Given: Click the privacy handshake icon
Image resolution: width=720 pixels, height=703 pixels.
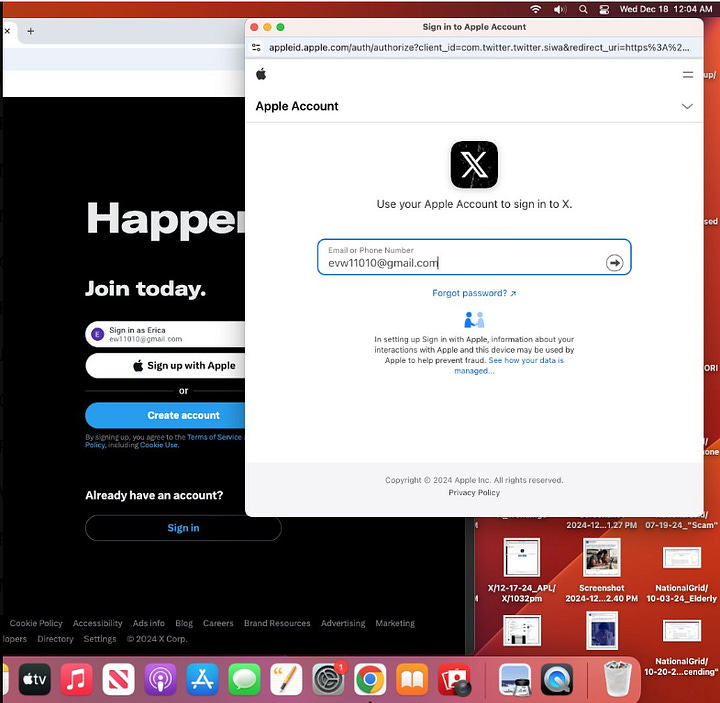Looking at the screenshot, I should (x=474, y=320).
